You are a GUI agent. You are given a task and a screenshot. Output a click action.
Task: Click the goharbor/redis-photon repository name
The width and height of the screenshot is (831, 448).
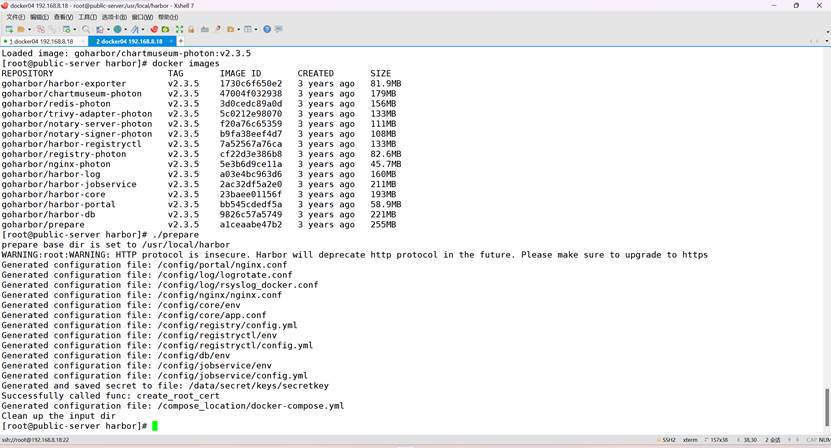[56, 103]
